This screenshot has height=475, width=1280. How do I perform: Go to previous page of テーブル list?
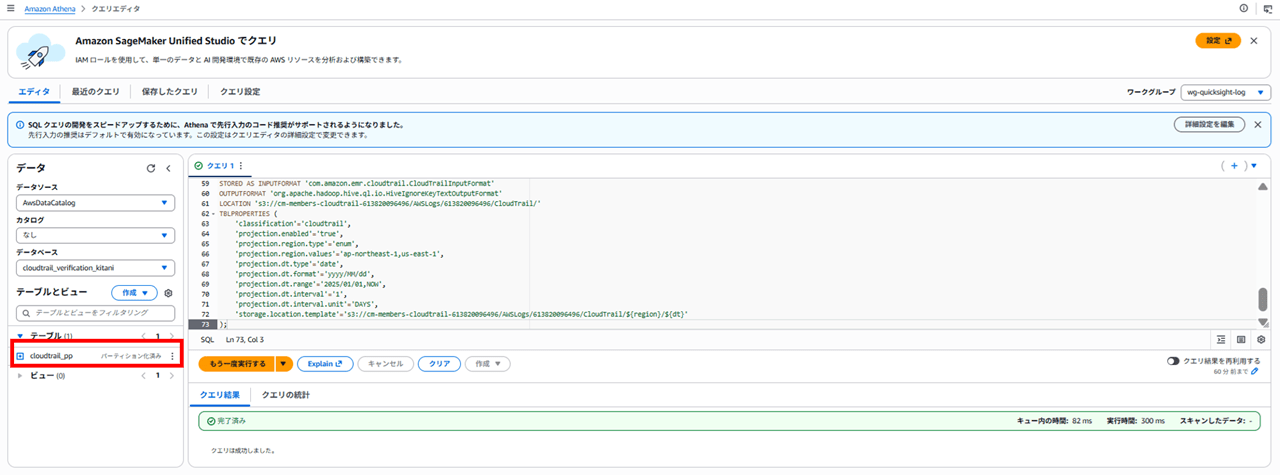point(145,336)
